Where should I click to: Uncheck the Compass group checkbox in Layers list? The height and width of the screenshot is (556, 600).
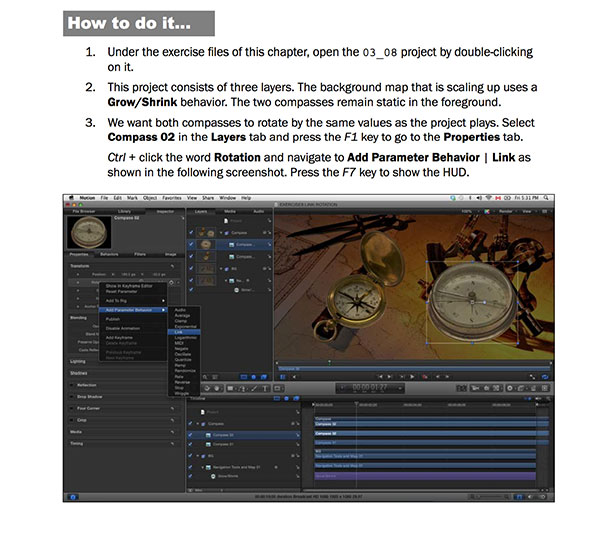point(191,232)
